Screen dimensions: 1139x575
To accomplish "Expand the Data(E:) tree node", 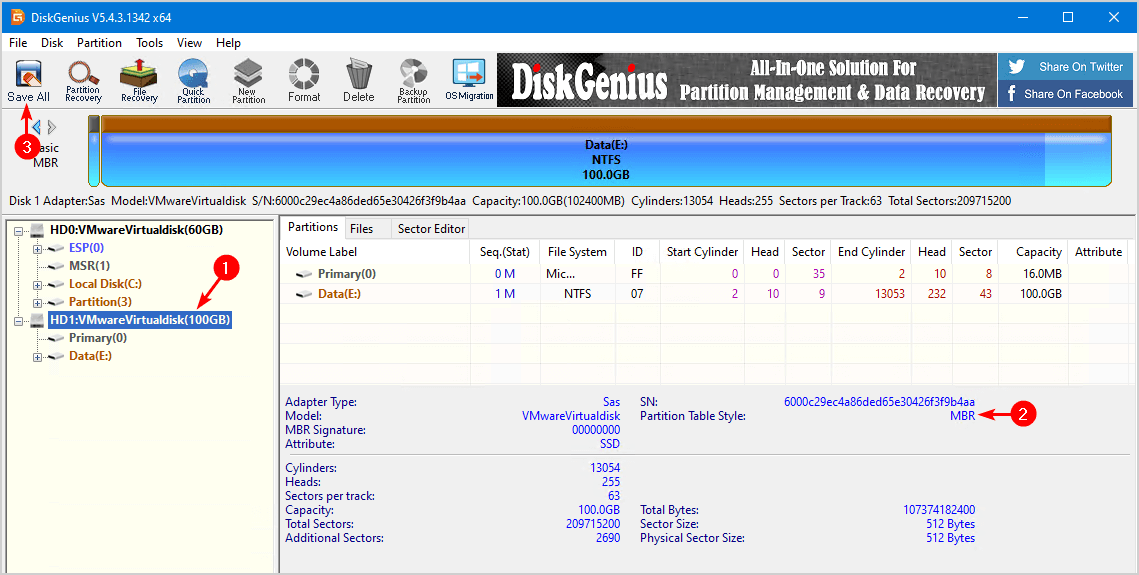I will point(37,357).
